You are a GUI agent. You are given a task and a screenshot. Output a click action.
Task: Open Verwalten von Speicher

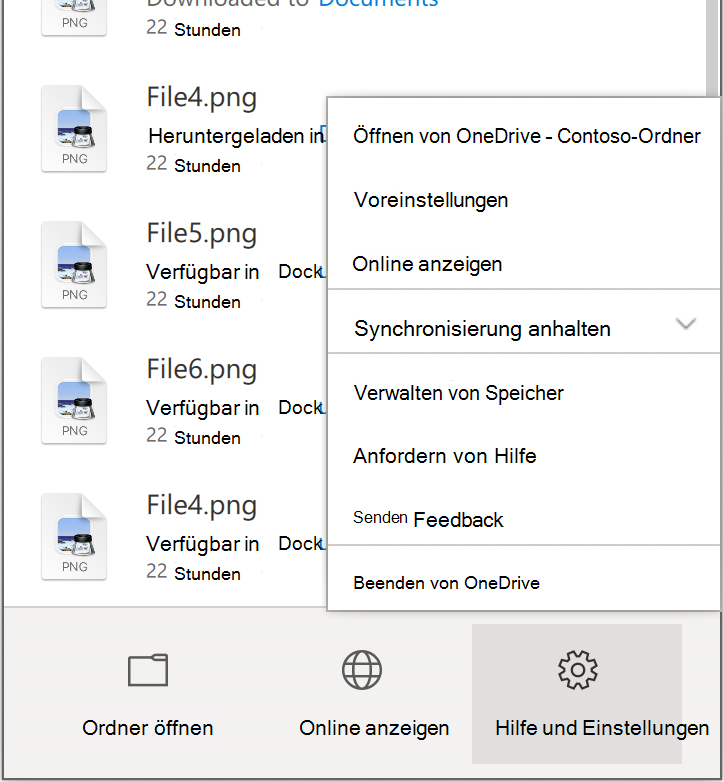pos(524,393)
